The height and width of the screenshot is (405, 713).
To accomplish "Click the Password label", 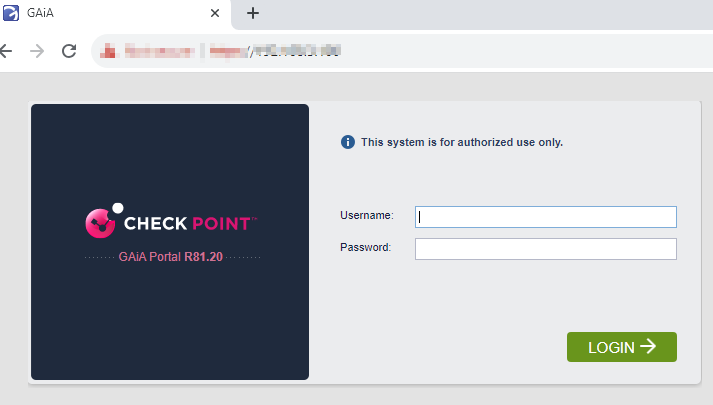I will [x=366, y=247].
